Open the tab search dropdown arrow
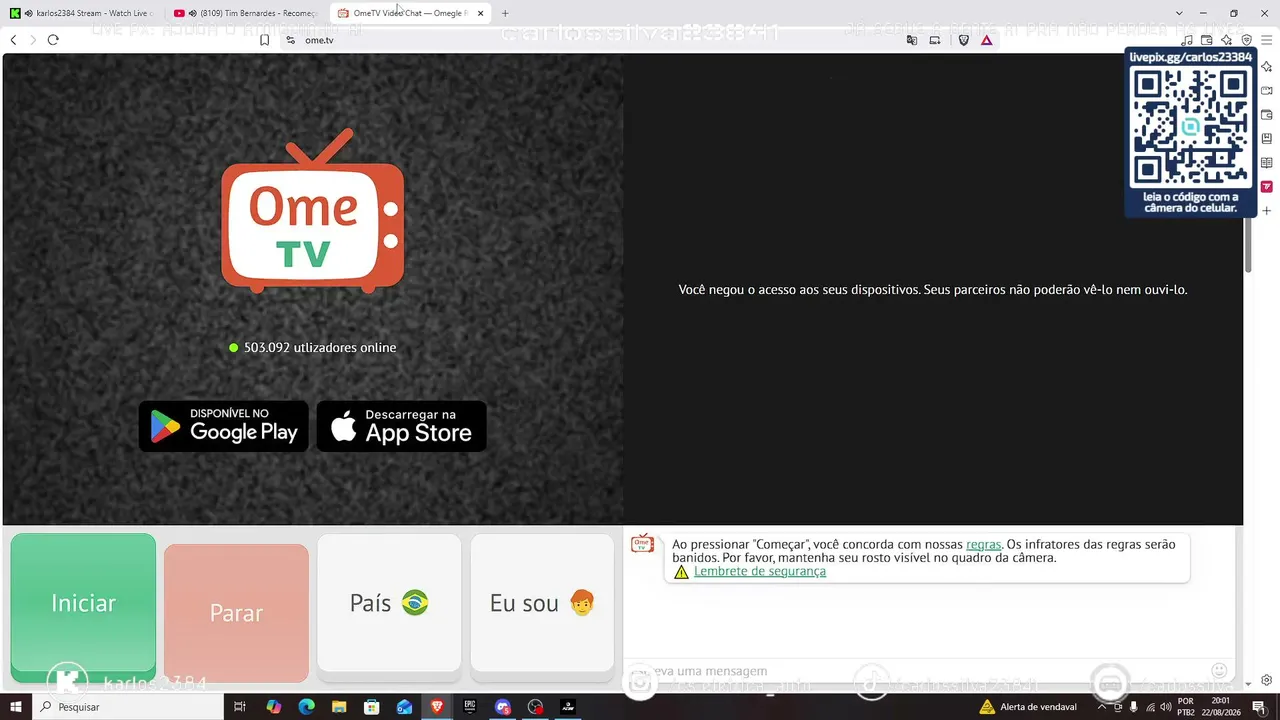Screen dimensions: 1280x720 click(x=1179, y=13)
